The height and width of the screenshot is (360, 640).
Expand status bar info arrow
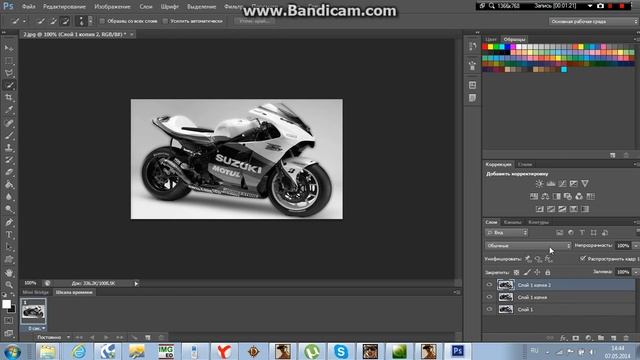tap(136, 283)
